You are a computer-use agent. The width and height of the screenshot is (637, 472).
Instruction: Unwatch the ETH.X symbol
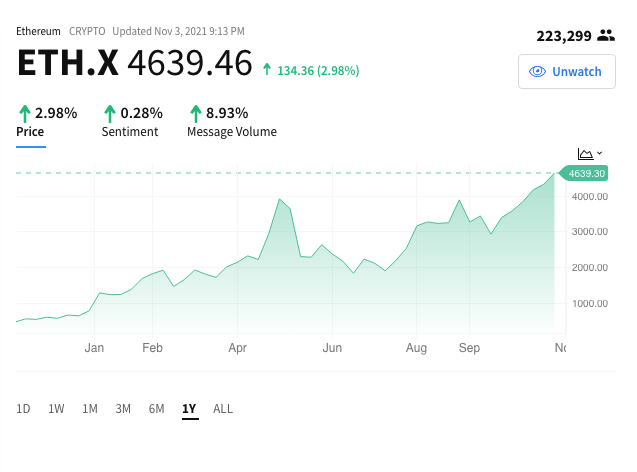click(x=567, y=71)
